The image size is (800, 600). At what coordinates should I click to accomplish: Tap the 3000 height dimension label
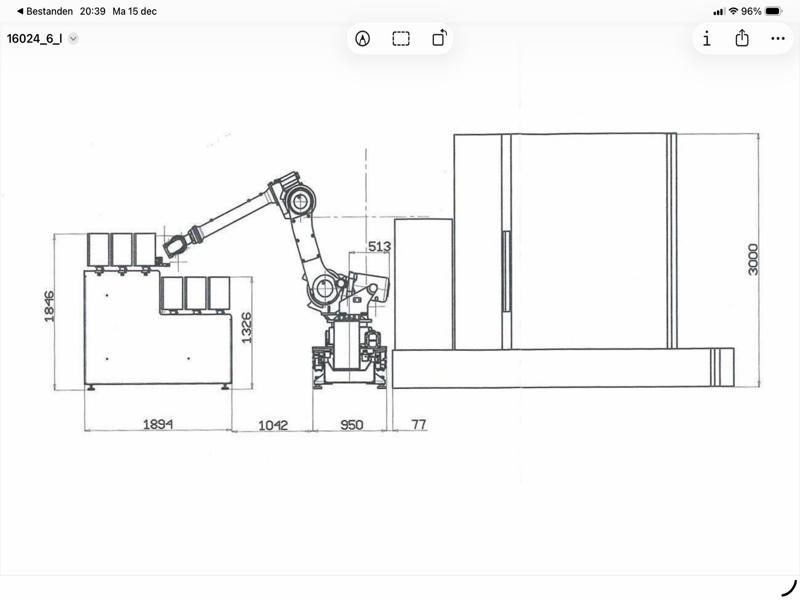[x=754, y=258]
